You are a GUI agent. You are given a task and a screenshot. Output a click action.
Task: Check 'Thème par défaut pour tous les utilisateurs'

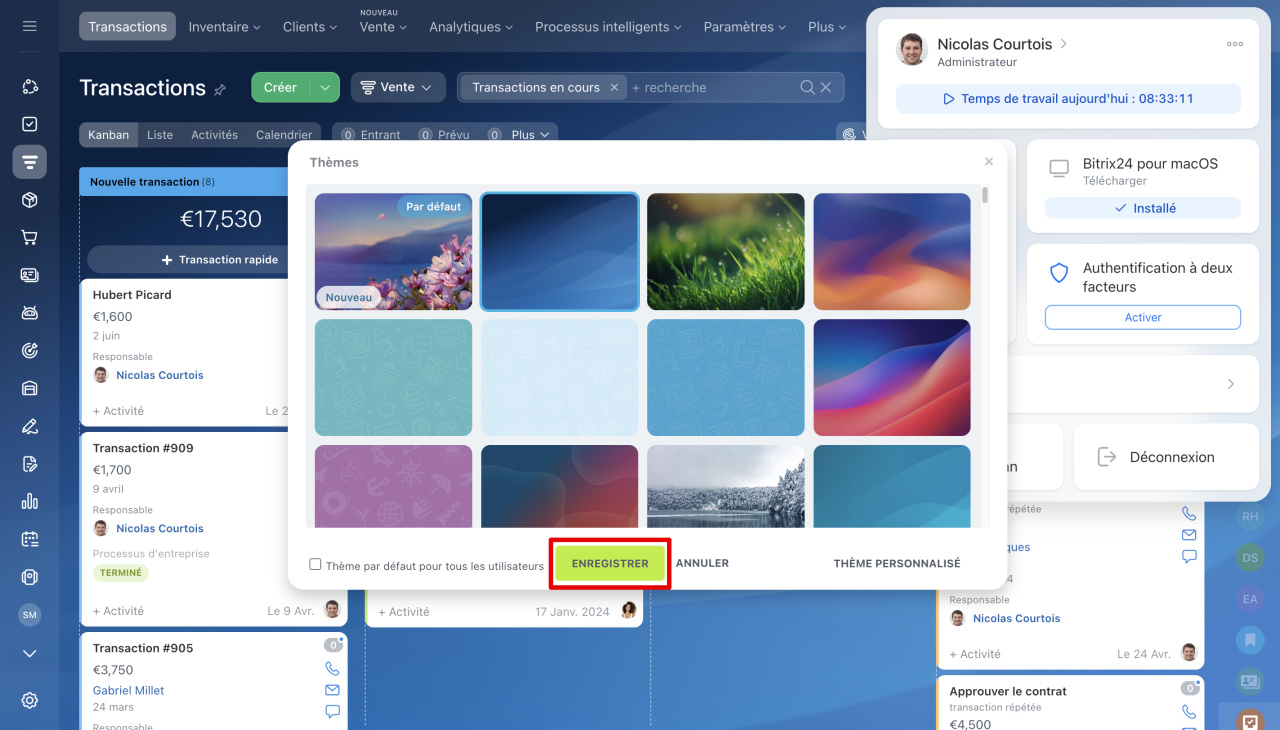[x=315, y=564]
